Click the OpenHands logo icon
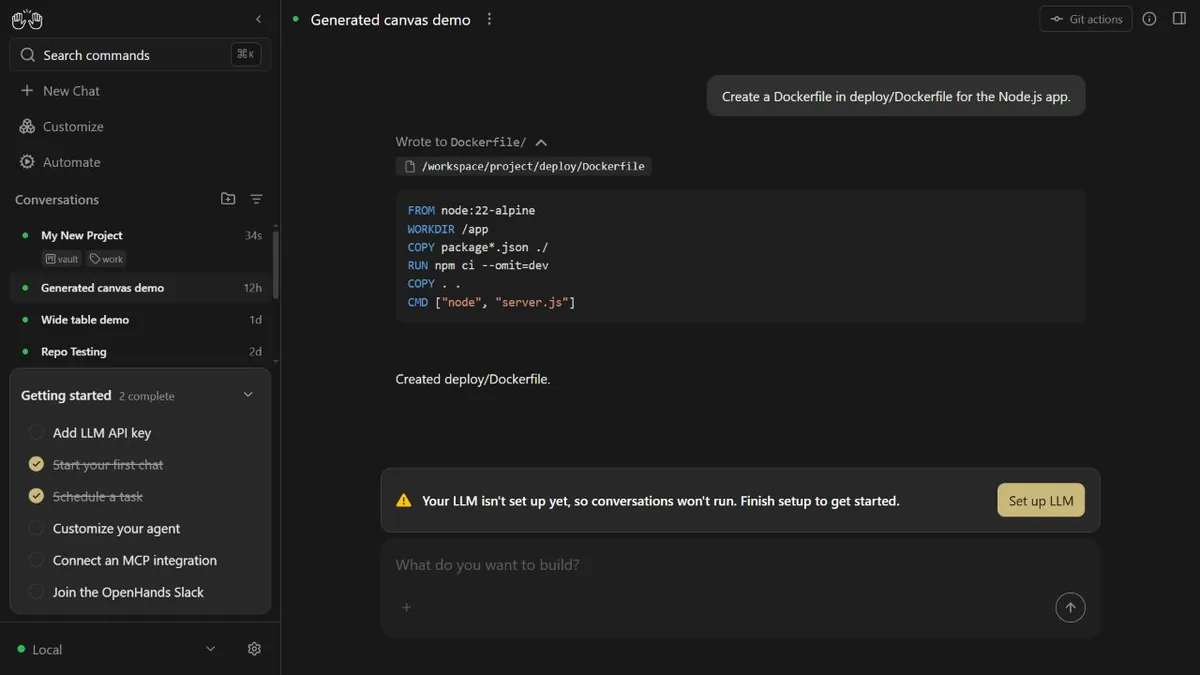The image size is (1200, 675). 27,19
